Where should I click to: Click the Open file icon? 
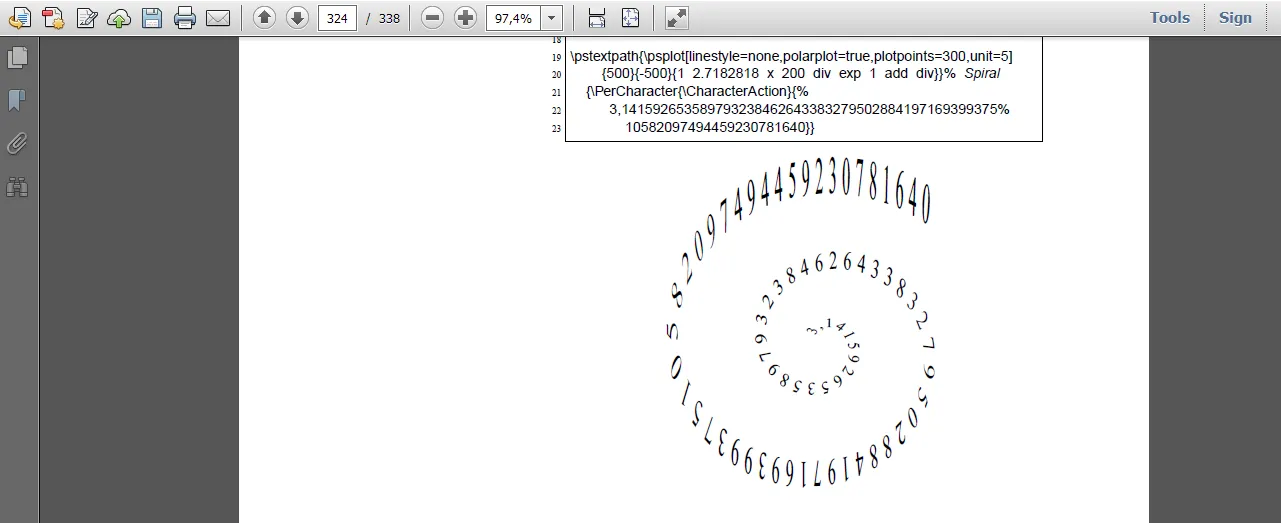coord(19,17)
